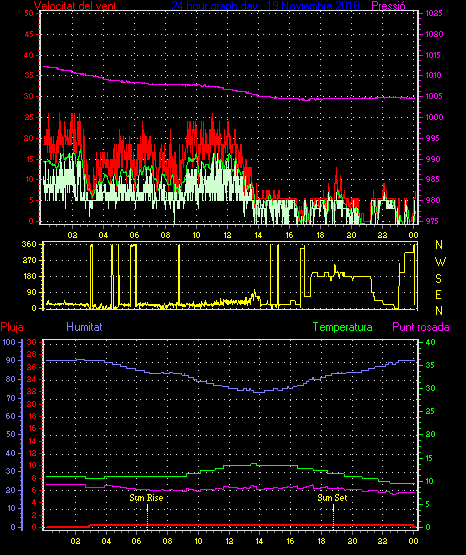466x555 pixels.
Task: Click the 'Sun Rise' marker label
Action: pos(146,498)
